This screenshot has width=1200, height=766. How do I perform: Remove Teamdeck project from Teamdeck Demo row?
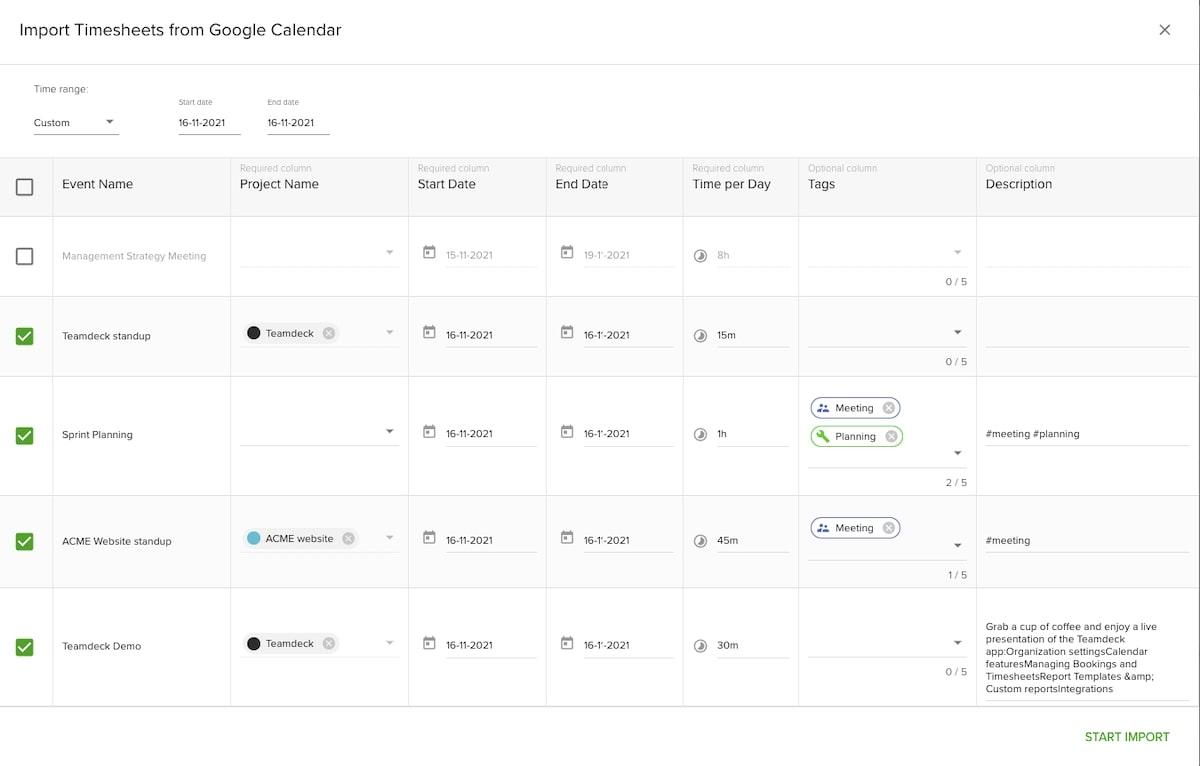click(x=328, y=644)
